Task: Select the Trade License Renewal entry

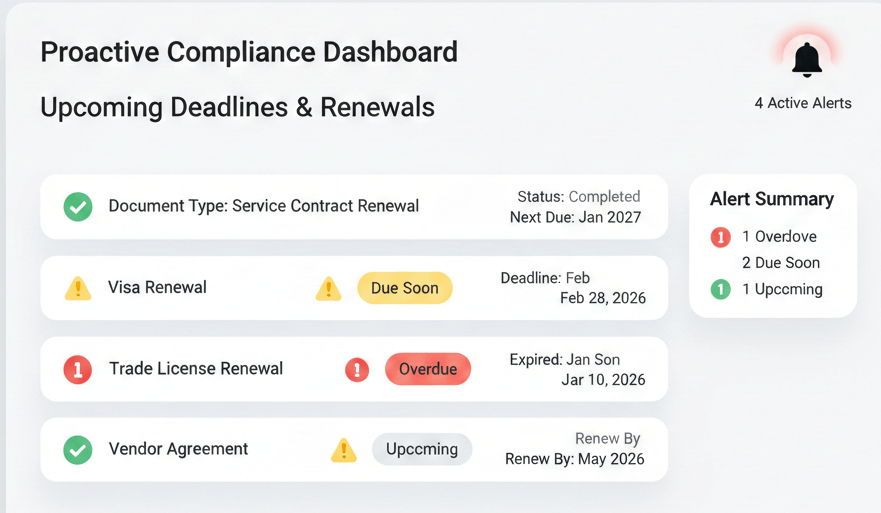Action: (x=196, y=369)
